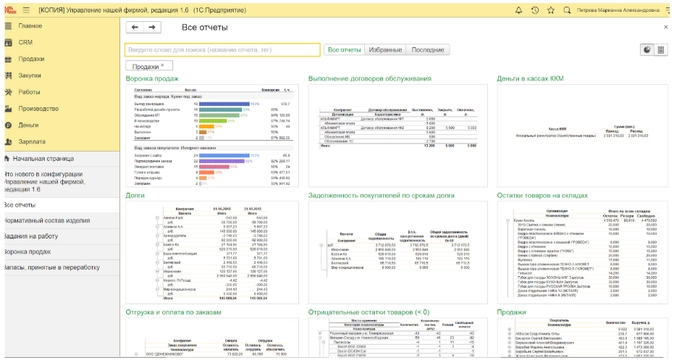Open Деньги в кассах ККМ report link
This screenshot has width=674, height=361.
pyautogui.click(x=530, y=79)
